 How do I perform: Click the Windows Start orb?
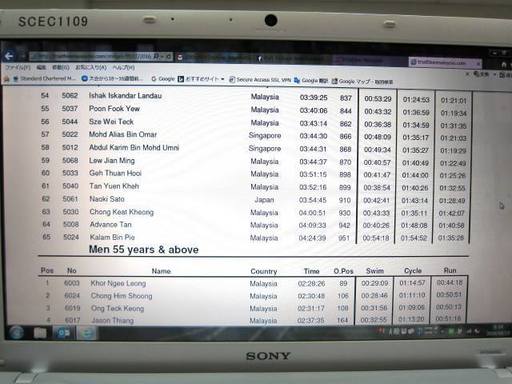[x=16, y=333]
